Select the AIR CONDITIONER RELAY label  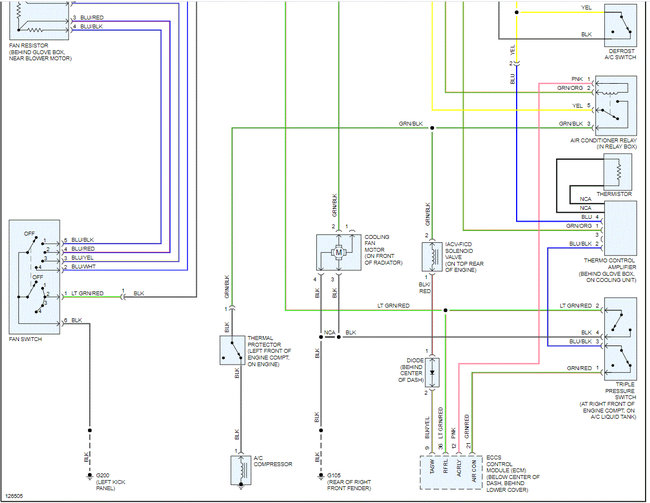coord(603,141)
